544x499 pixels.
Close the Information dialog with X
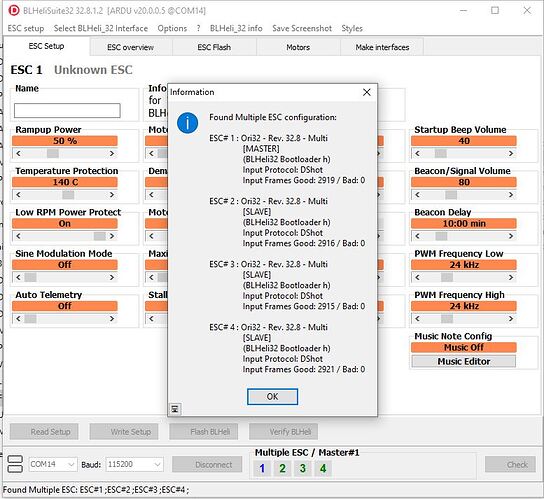click(x=367, y=92)
